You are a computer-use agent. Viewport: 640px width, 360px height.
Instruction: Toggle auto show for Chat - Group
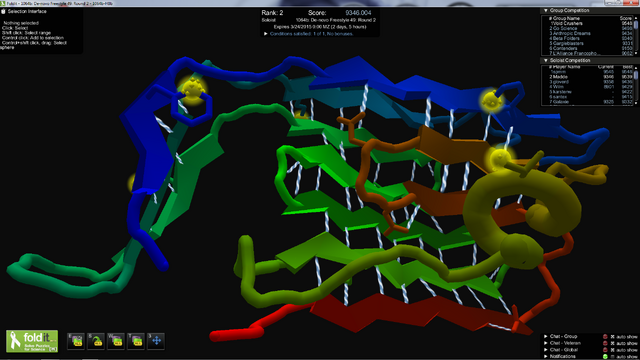click(x=612, y=337)
